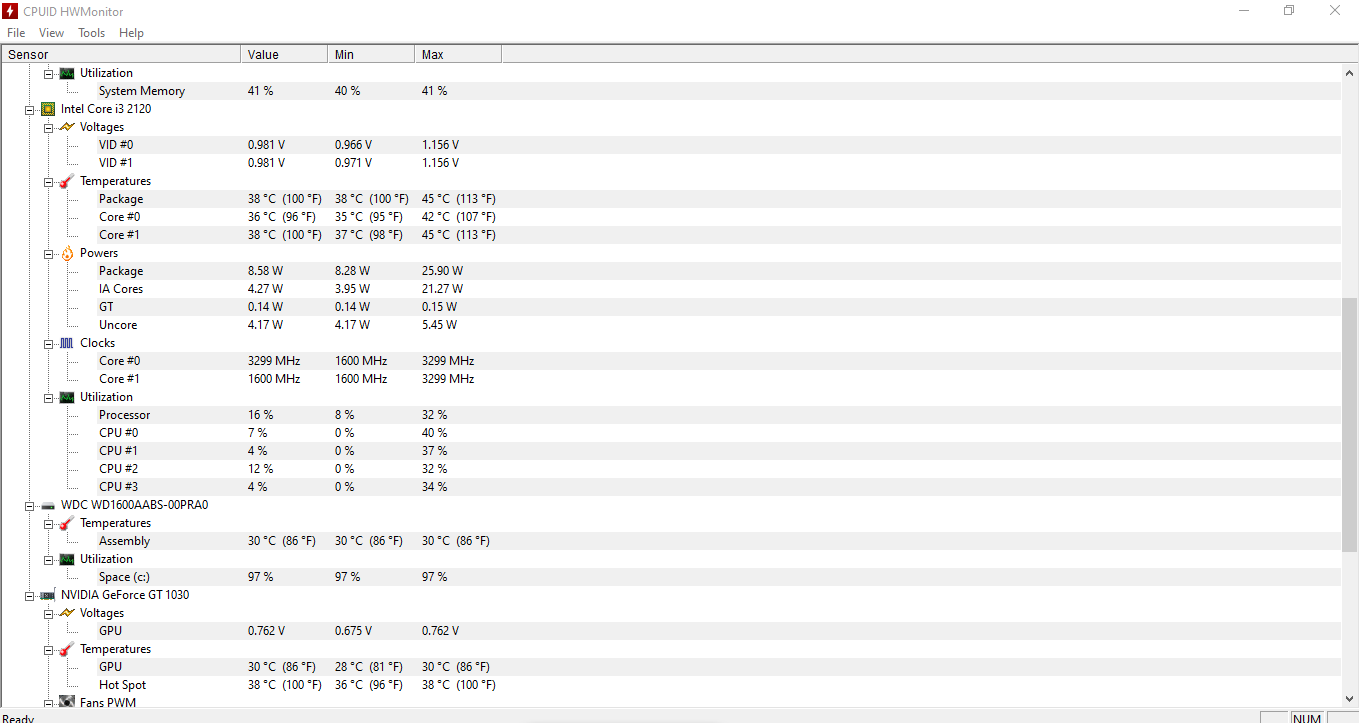The image size is (1359, 723).
Task: Open the Help menu
Action: pos(131,33)
